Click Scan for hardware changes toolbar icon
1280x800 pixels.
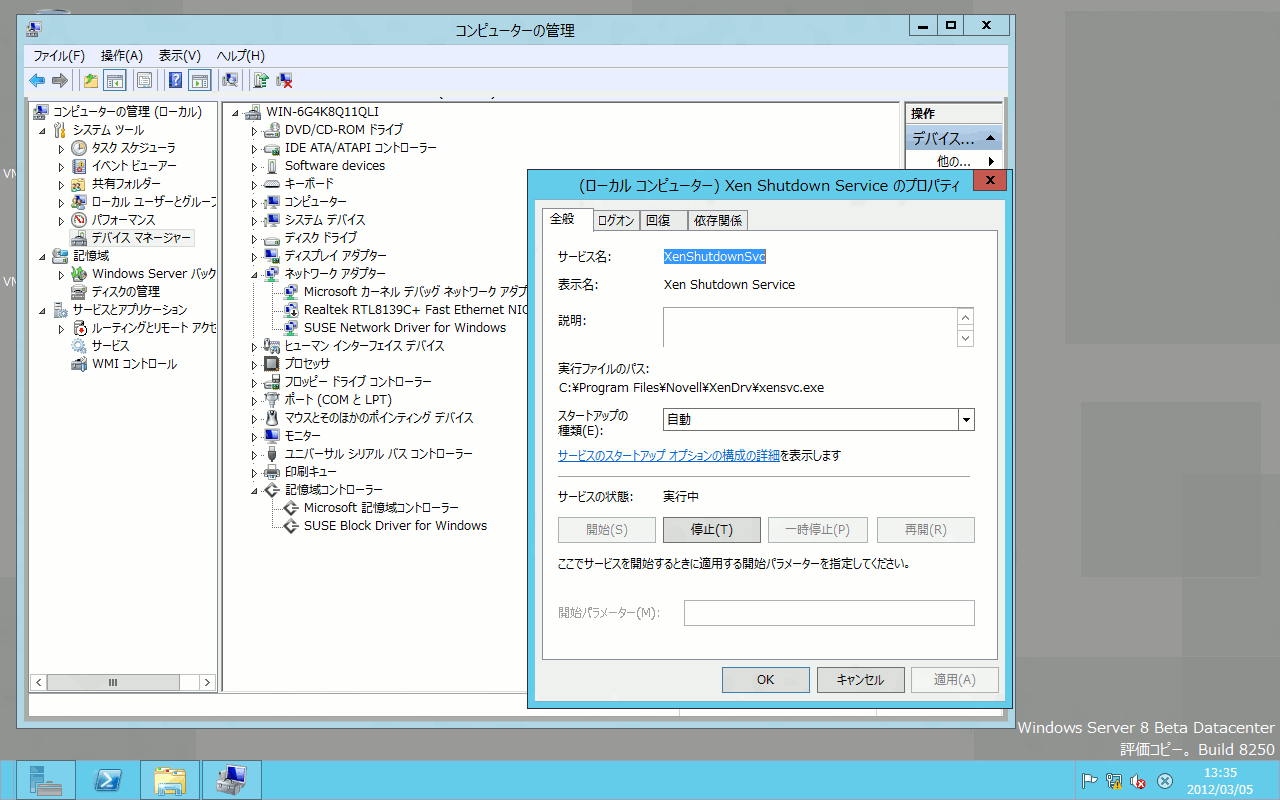click(x=230, y=81)
